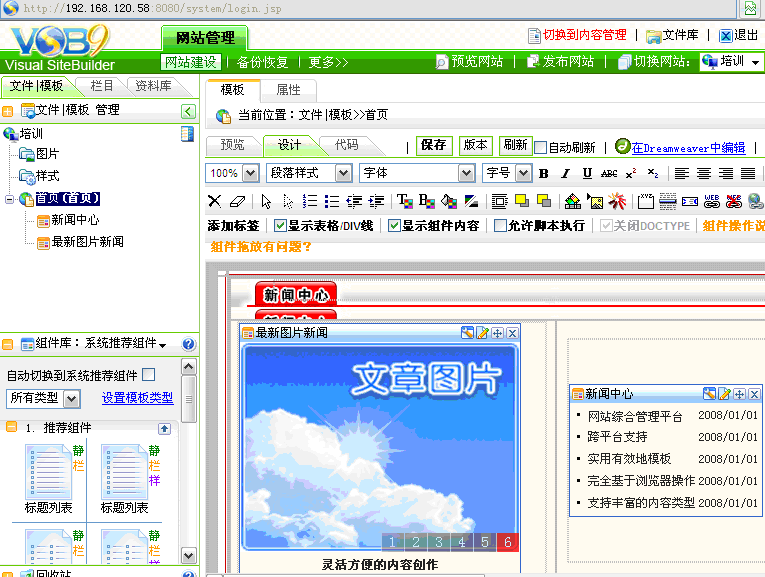Screen dimensions: 765x577
Task: Close the 新闻中心 component
Action: coord(754,394)
